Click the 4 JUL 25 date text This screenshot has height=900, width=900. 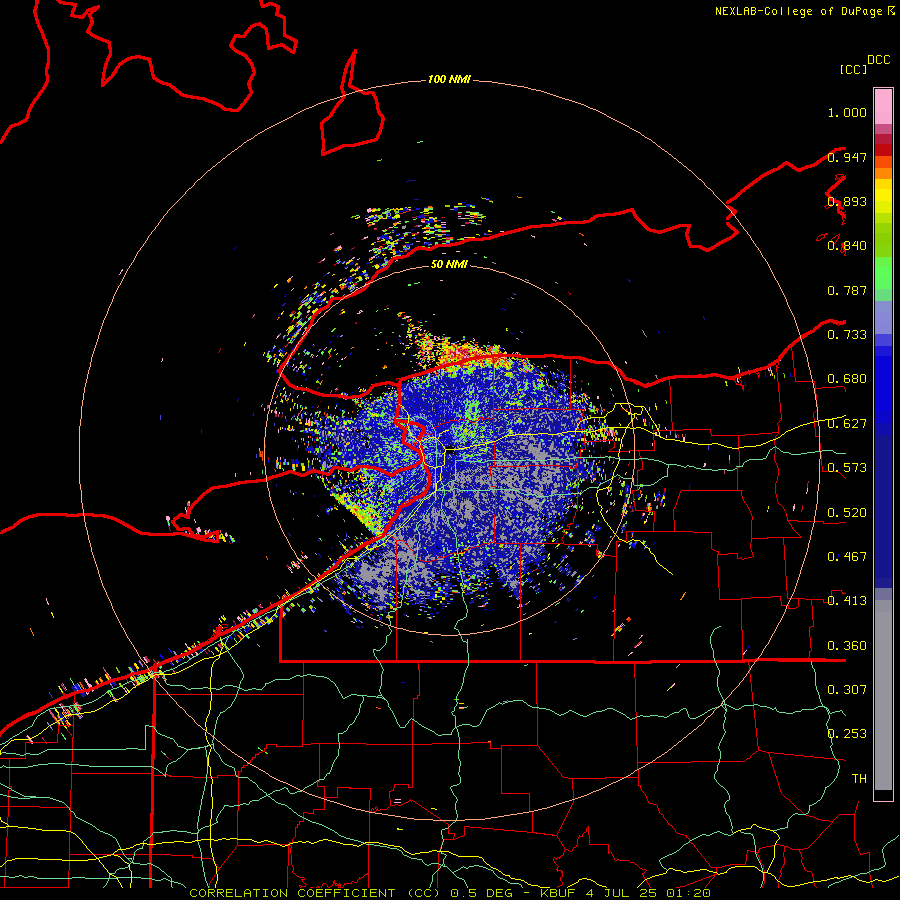620,893
